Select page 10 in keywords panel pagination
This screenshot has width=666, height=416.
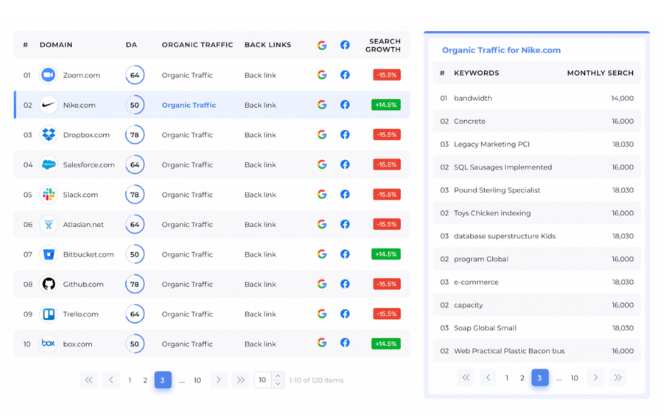pyautogui.click(x=574, y=378)
